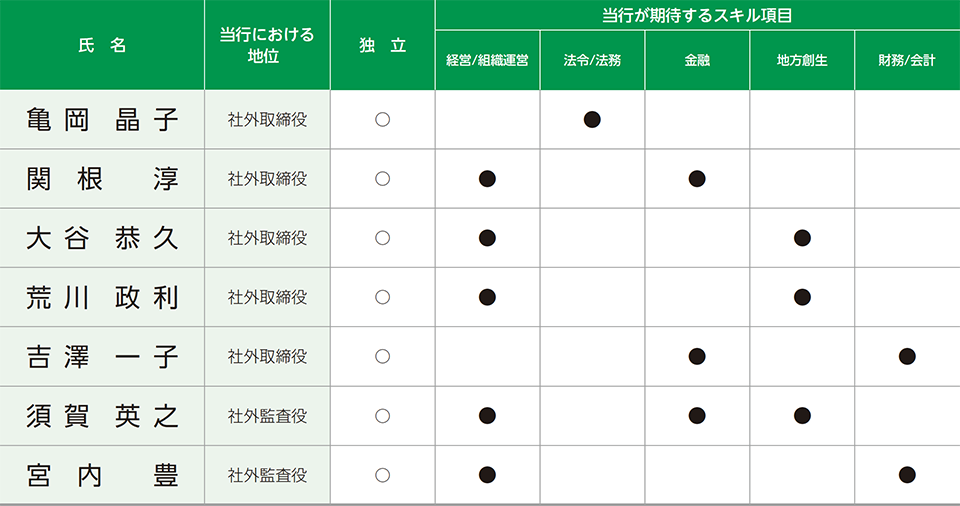
Task: Click the 財務/会計 dot for 吉澤一子
Action: [x=907, y=357]
